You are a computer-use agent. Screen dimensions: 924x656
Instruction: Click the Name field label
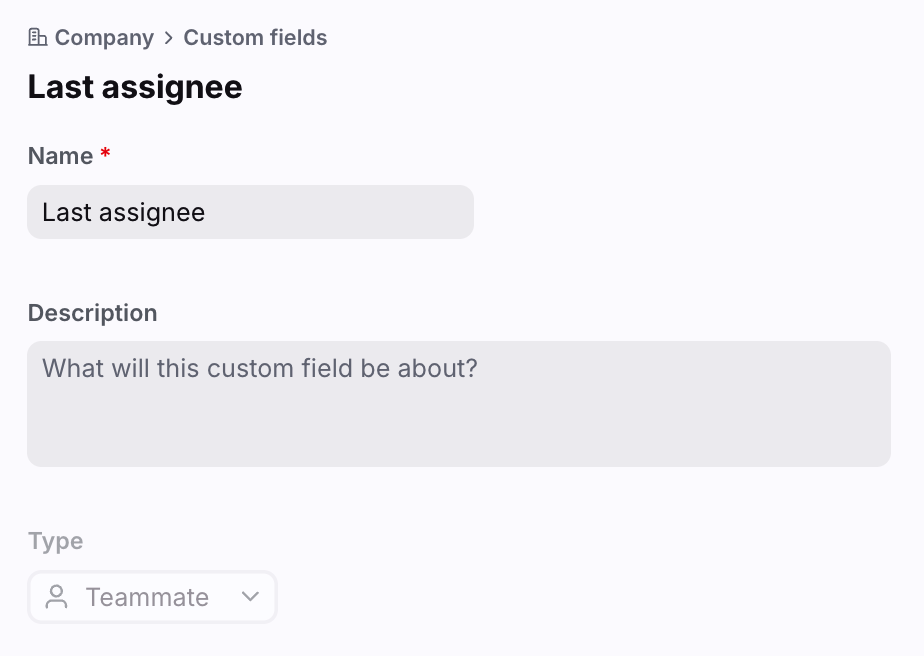click(x=60, y=156)
